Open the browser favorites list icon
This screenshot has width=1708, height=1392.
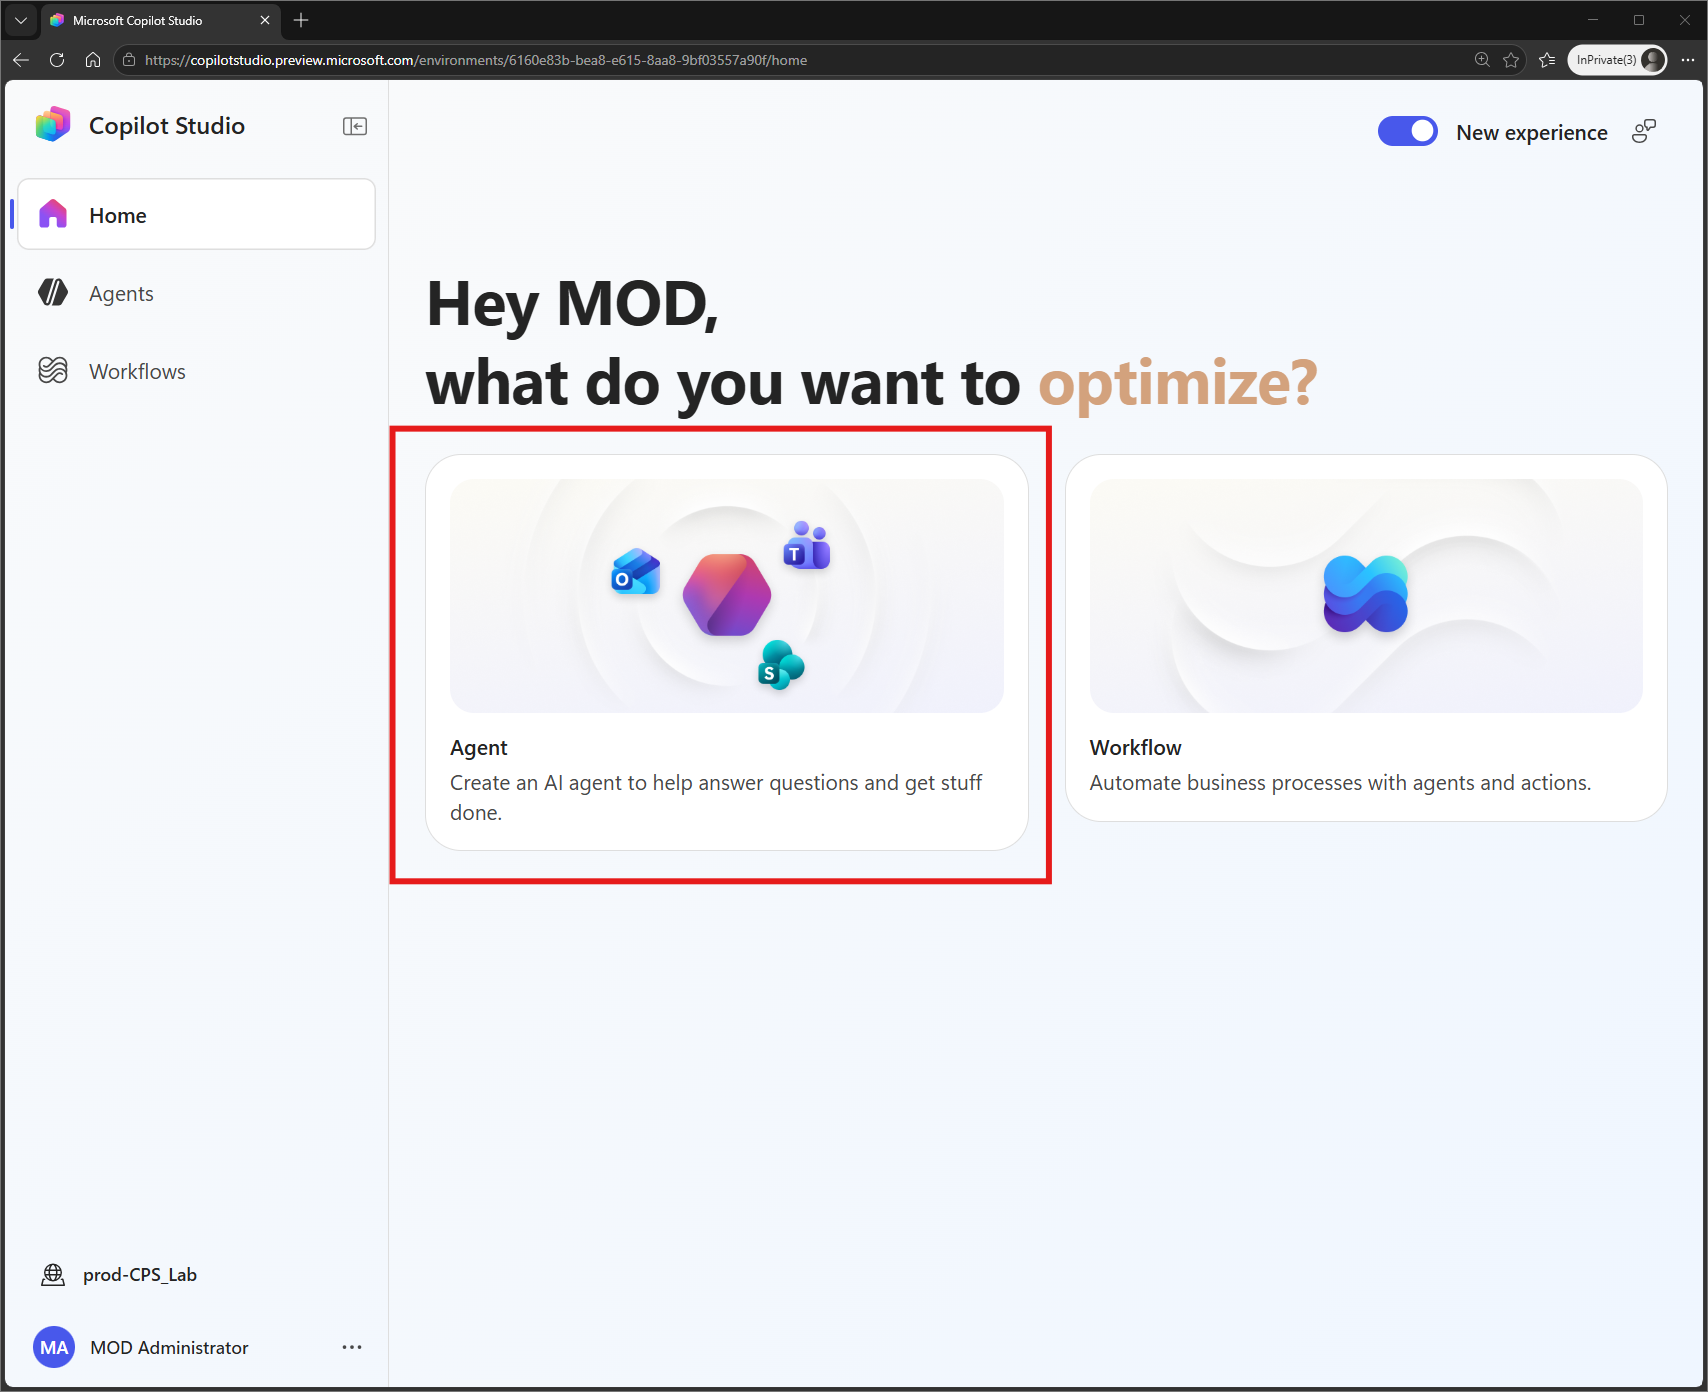point(1547,60)
